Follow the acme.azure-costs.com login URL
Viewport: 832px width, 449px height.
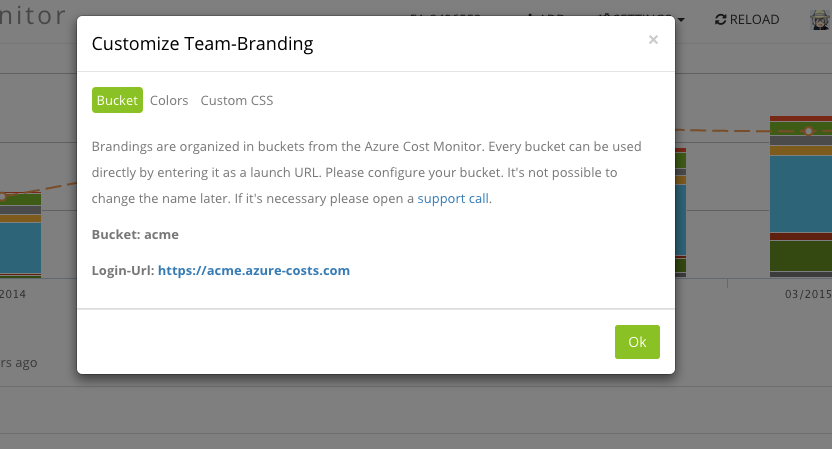pos(254,270)
